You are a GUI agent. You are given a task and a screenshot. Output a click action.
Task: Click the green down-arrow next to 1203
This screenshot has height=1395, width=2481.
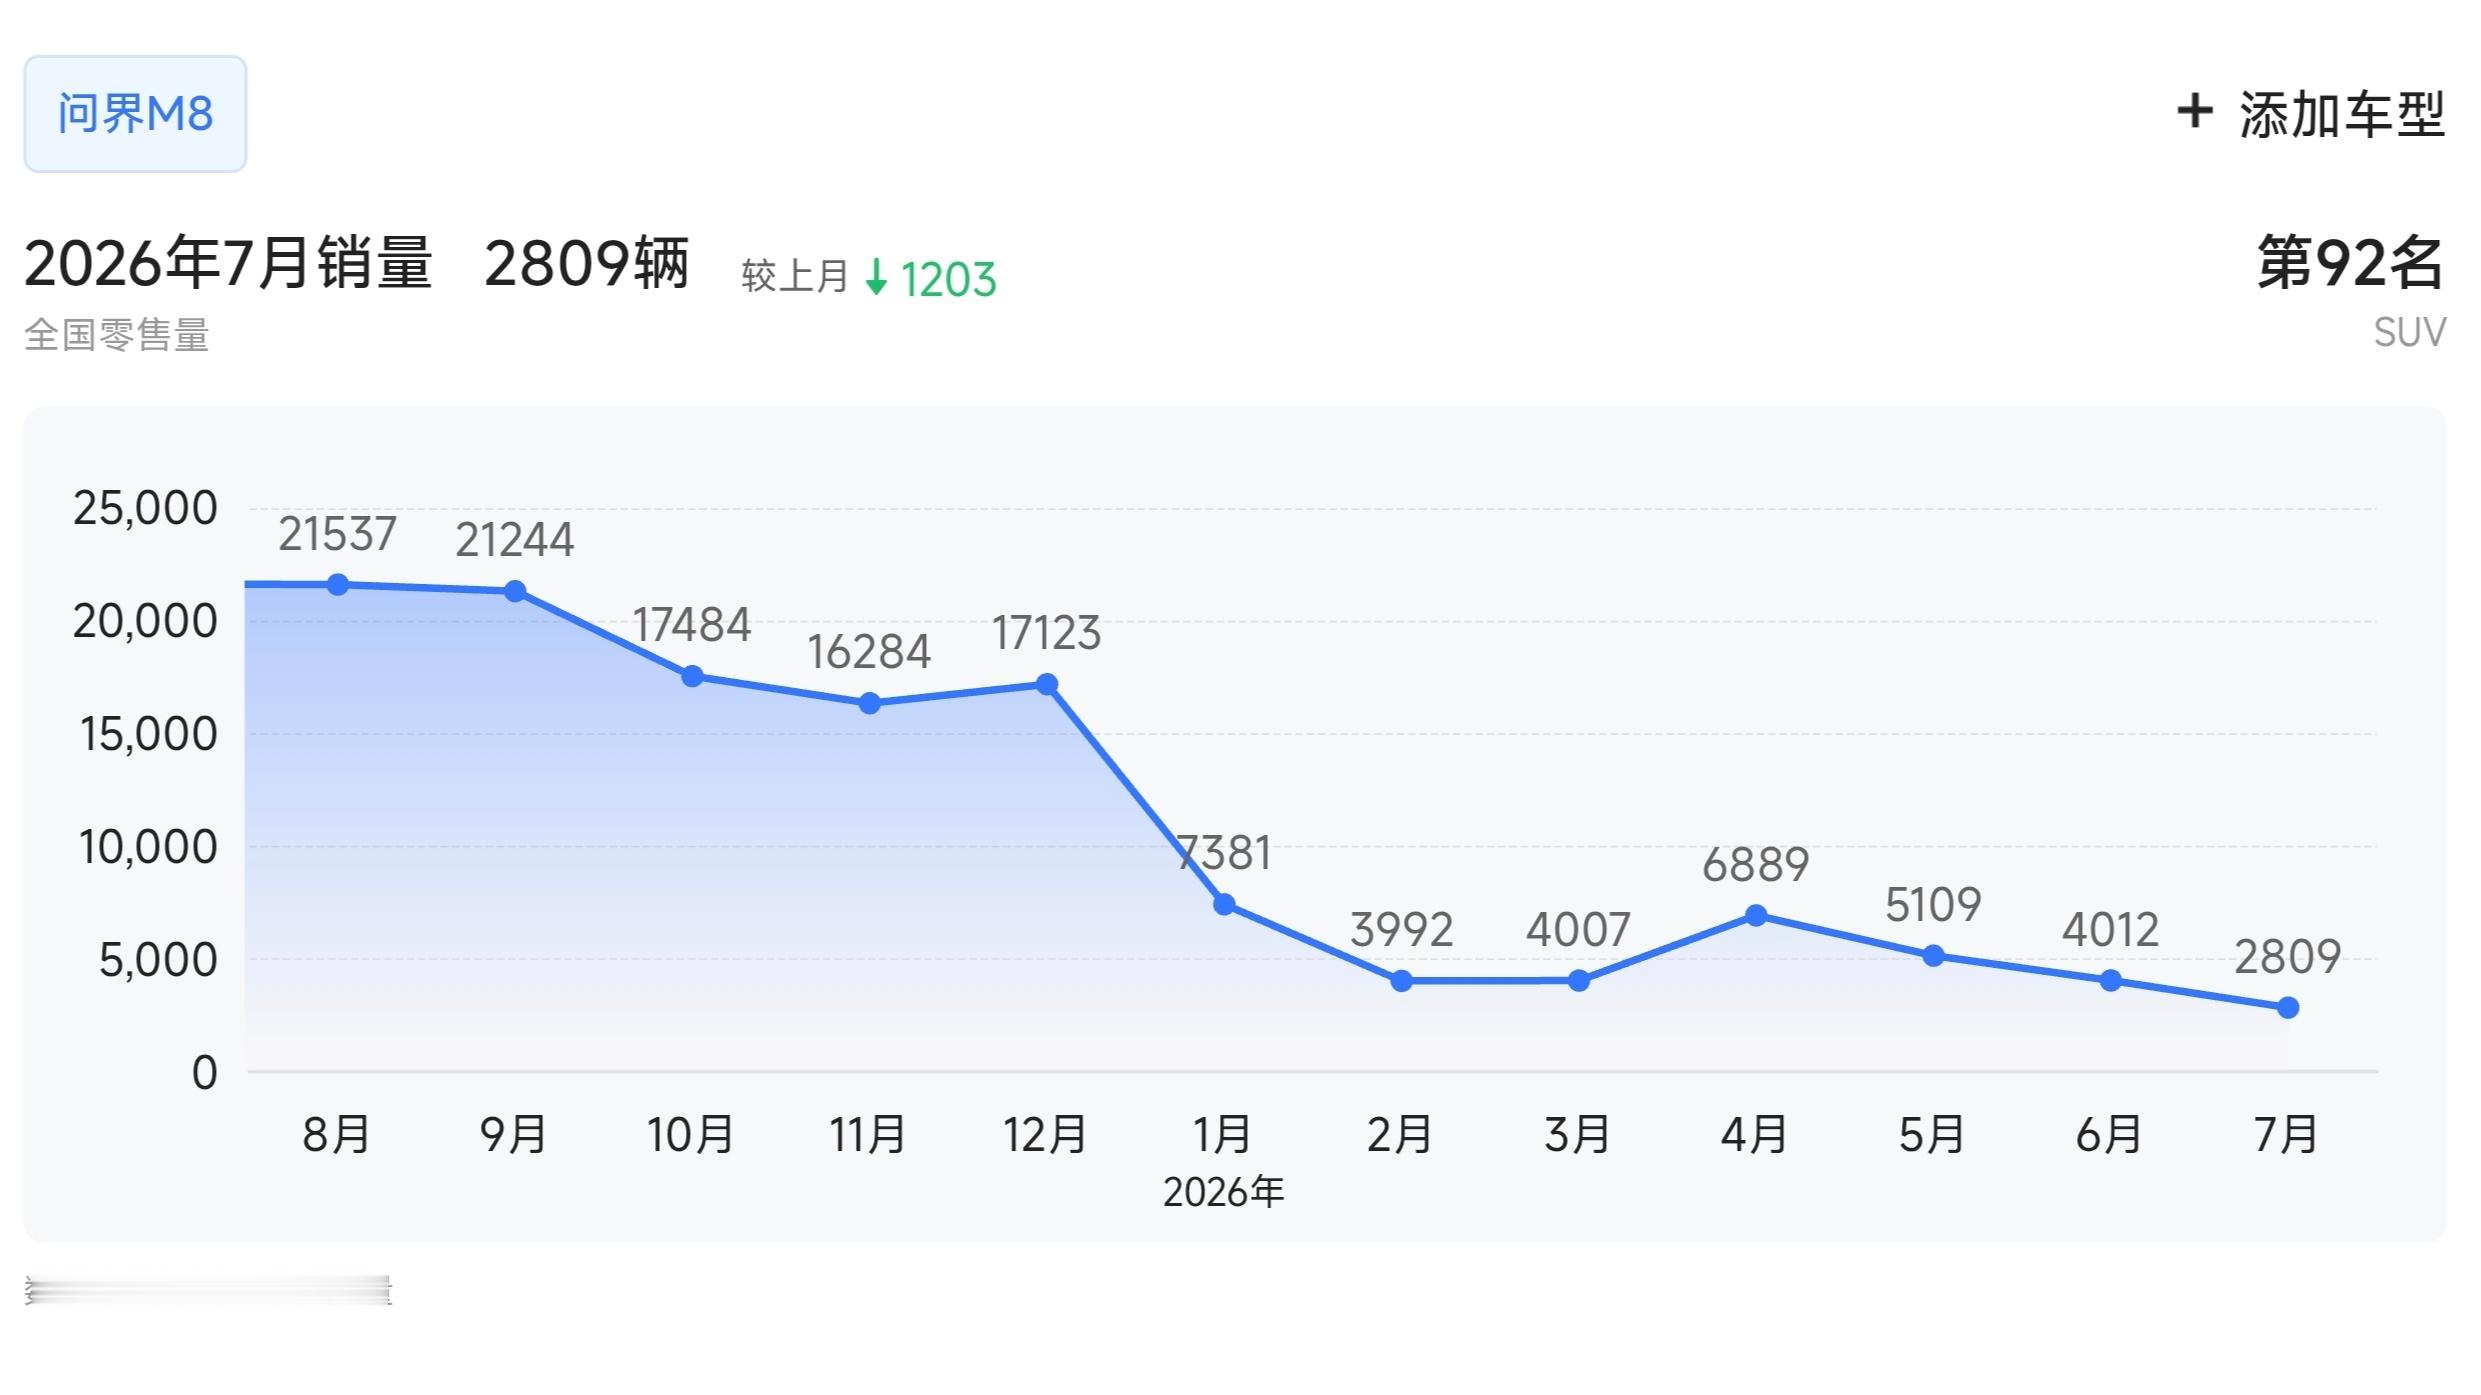[876, 278]
